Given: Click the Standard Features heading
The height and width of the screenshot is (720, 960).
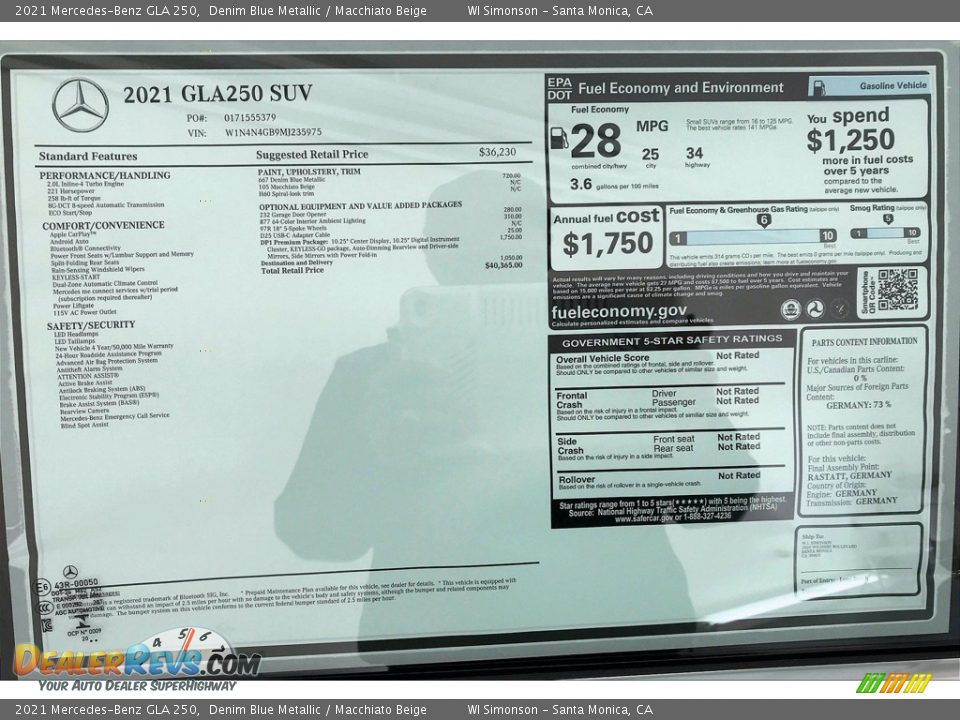Looking at the screenshot, I should [x=88, y=156].
